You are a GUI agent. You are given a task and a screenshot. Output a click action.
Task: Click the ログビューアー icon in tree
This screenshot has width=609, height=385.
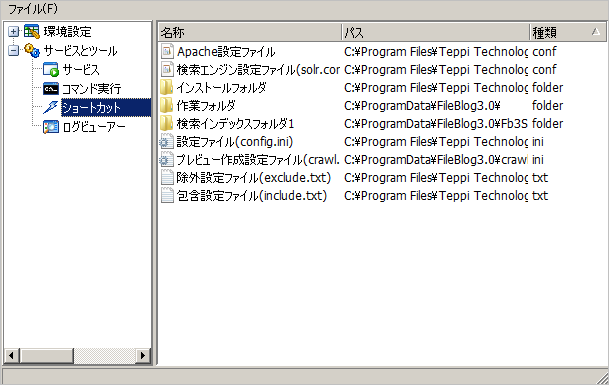click(x=51, y=126)
